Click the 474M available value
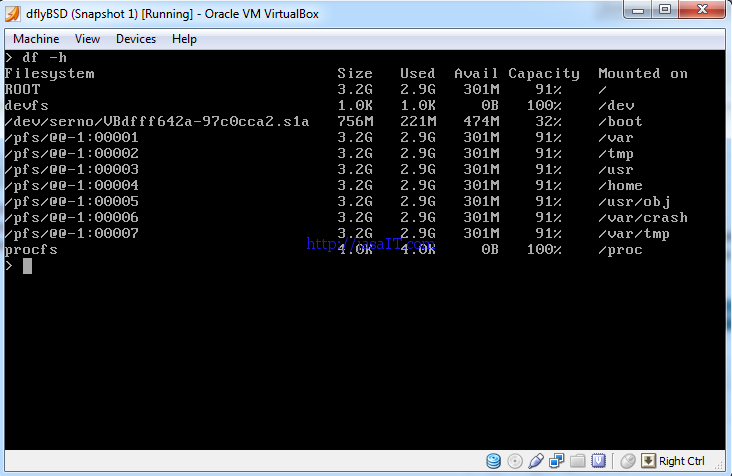This screenshot has width=732, height=476. pos(481,121)
